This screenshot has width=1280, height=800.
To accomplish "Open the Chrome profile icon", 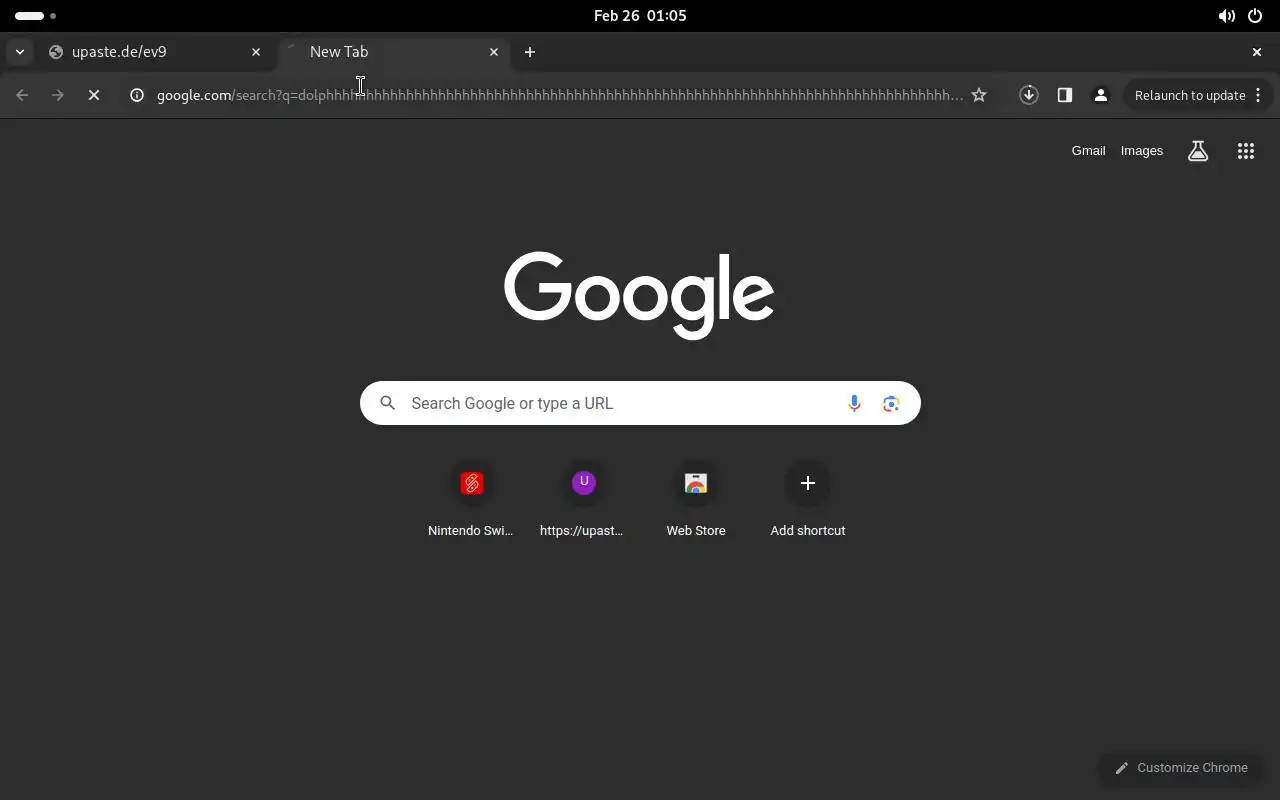I will (1101, 95).
